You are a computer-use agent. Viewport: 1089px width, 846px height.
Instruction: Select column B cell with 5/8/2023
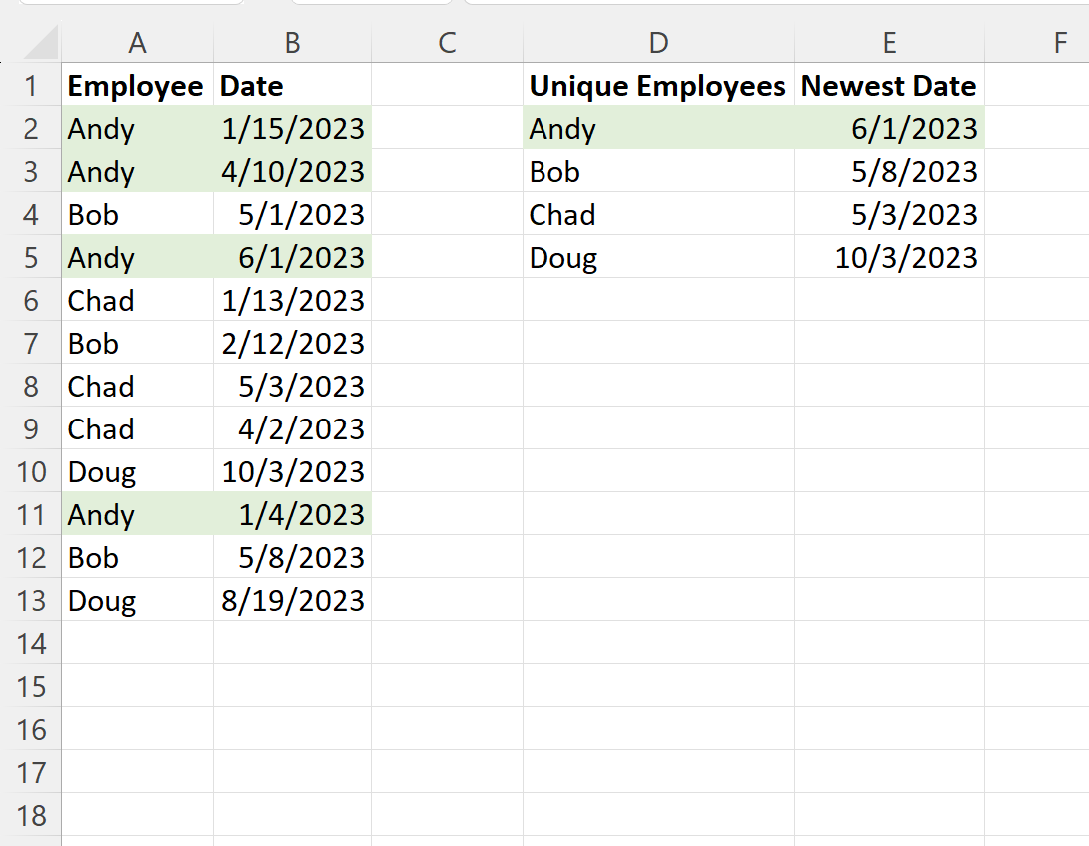[x=292, y=558]
